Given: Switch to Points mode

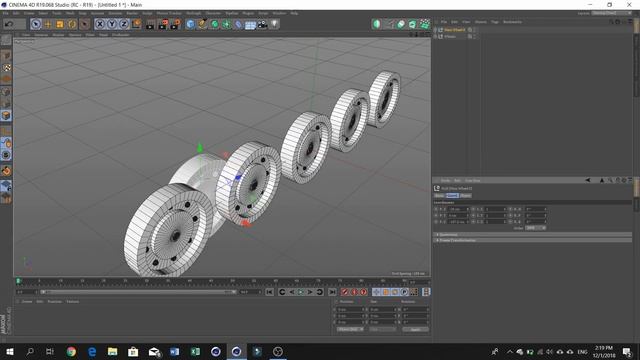Looking at the screenshot, I should pyautogui.click(x=6, y=92).
